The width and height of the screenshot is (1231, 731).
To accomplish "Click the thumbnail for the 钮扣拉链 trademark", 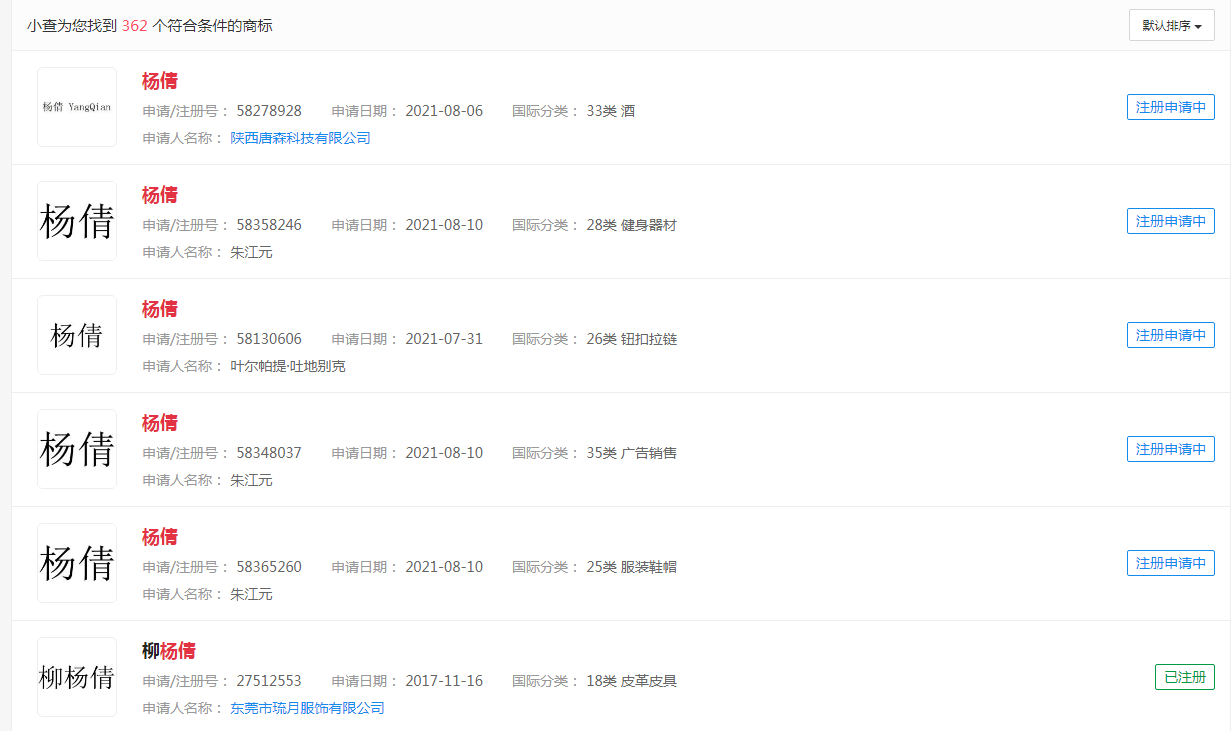I will pos(77,335).
